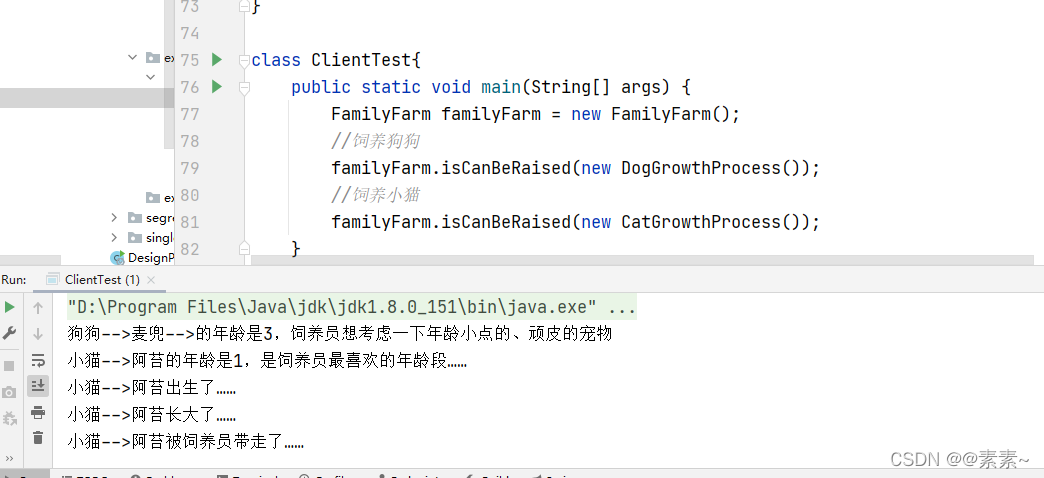Viewport: 1044px width, 478px height.
Task: Click console line '小猫-->阿苔的年龄是1'
Action: point(267,361)
